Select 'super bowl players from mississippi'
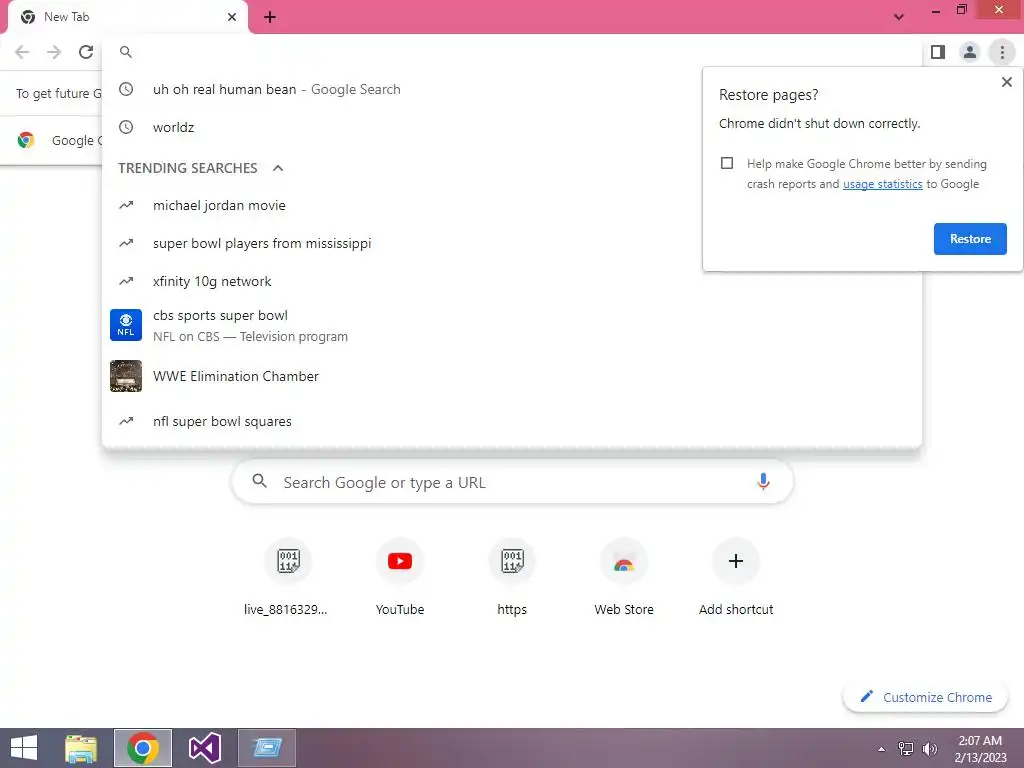The image size is (1024, 768). (512, 243)
